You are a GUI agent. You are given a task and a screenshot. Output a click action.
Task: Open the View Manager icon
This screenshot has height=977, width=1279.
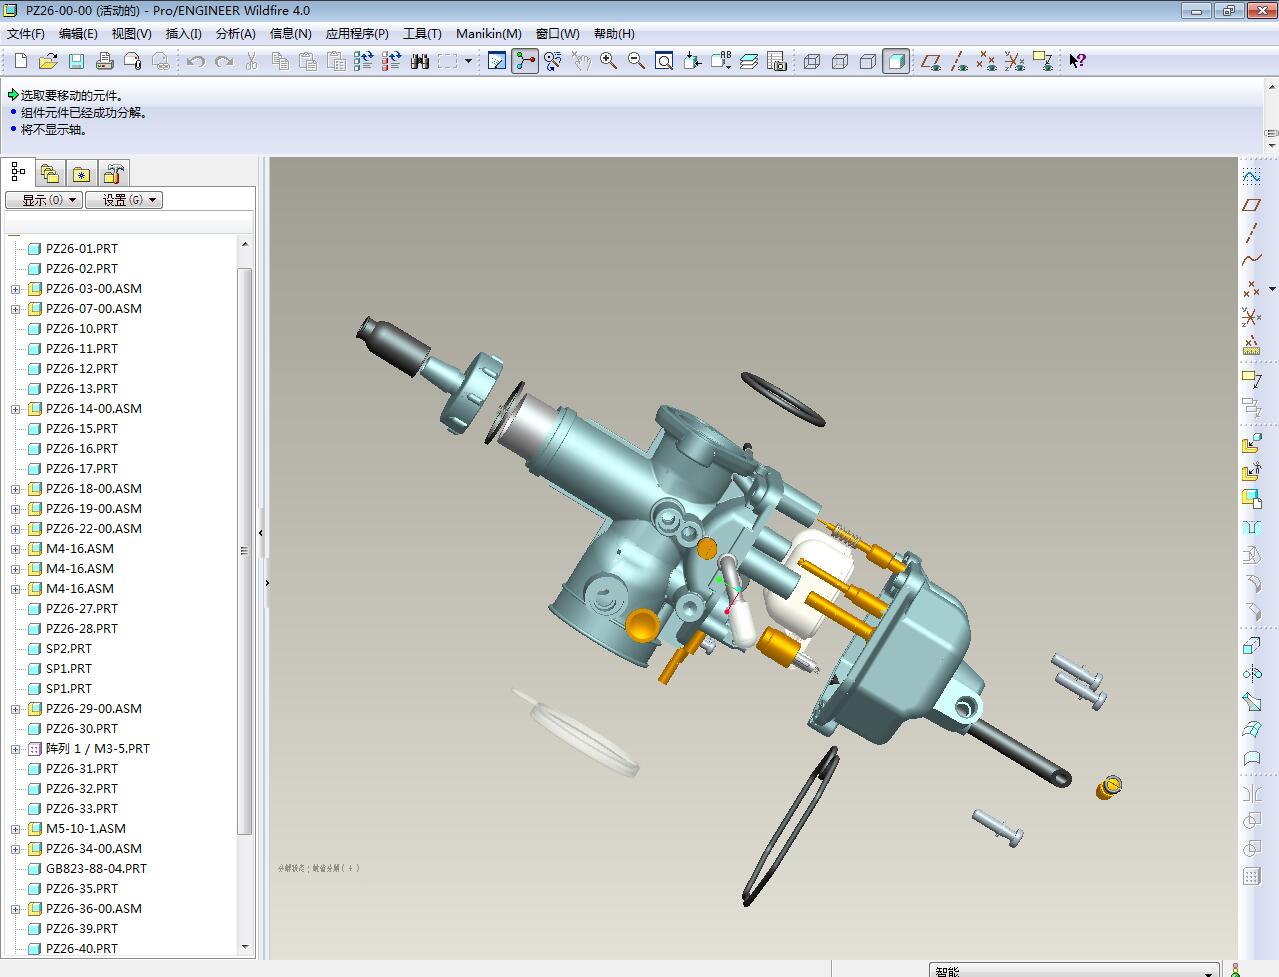pyautogui.click(x=777, y=61)
